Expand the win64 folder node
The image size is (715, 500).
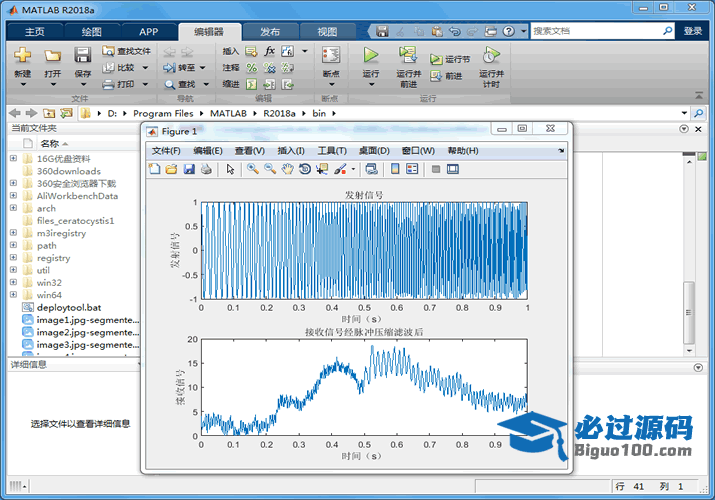point(13,294)
